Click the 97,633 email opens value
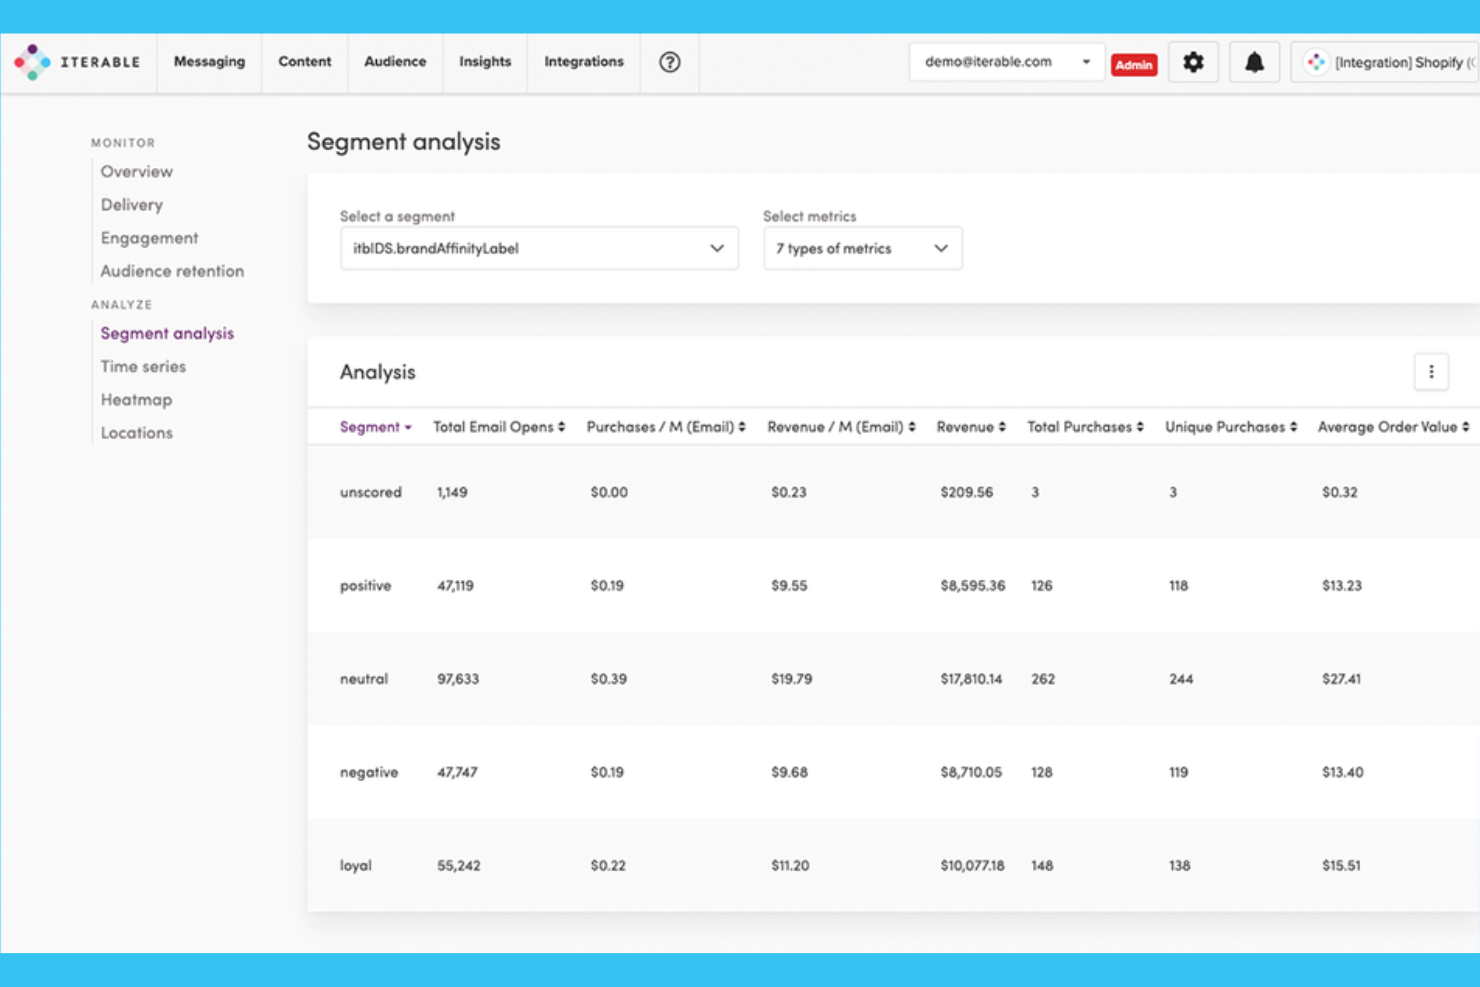Screen dimensions: 1480x987 pyautogui.click(x=458, y=679)
